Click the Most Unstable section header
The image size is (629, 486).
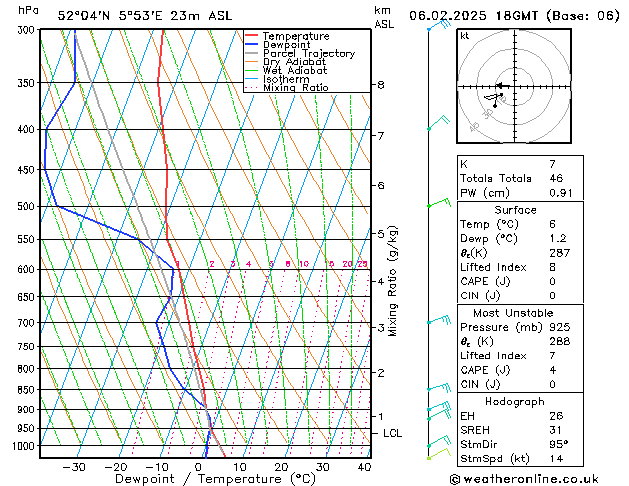[513, 313]
